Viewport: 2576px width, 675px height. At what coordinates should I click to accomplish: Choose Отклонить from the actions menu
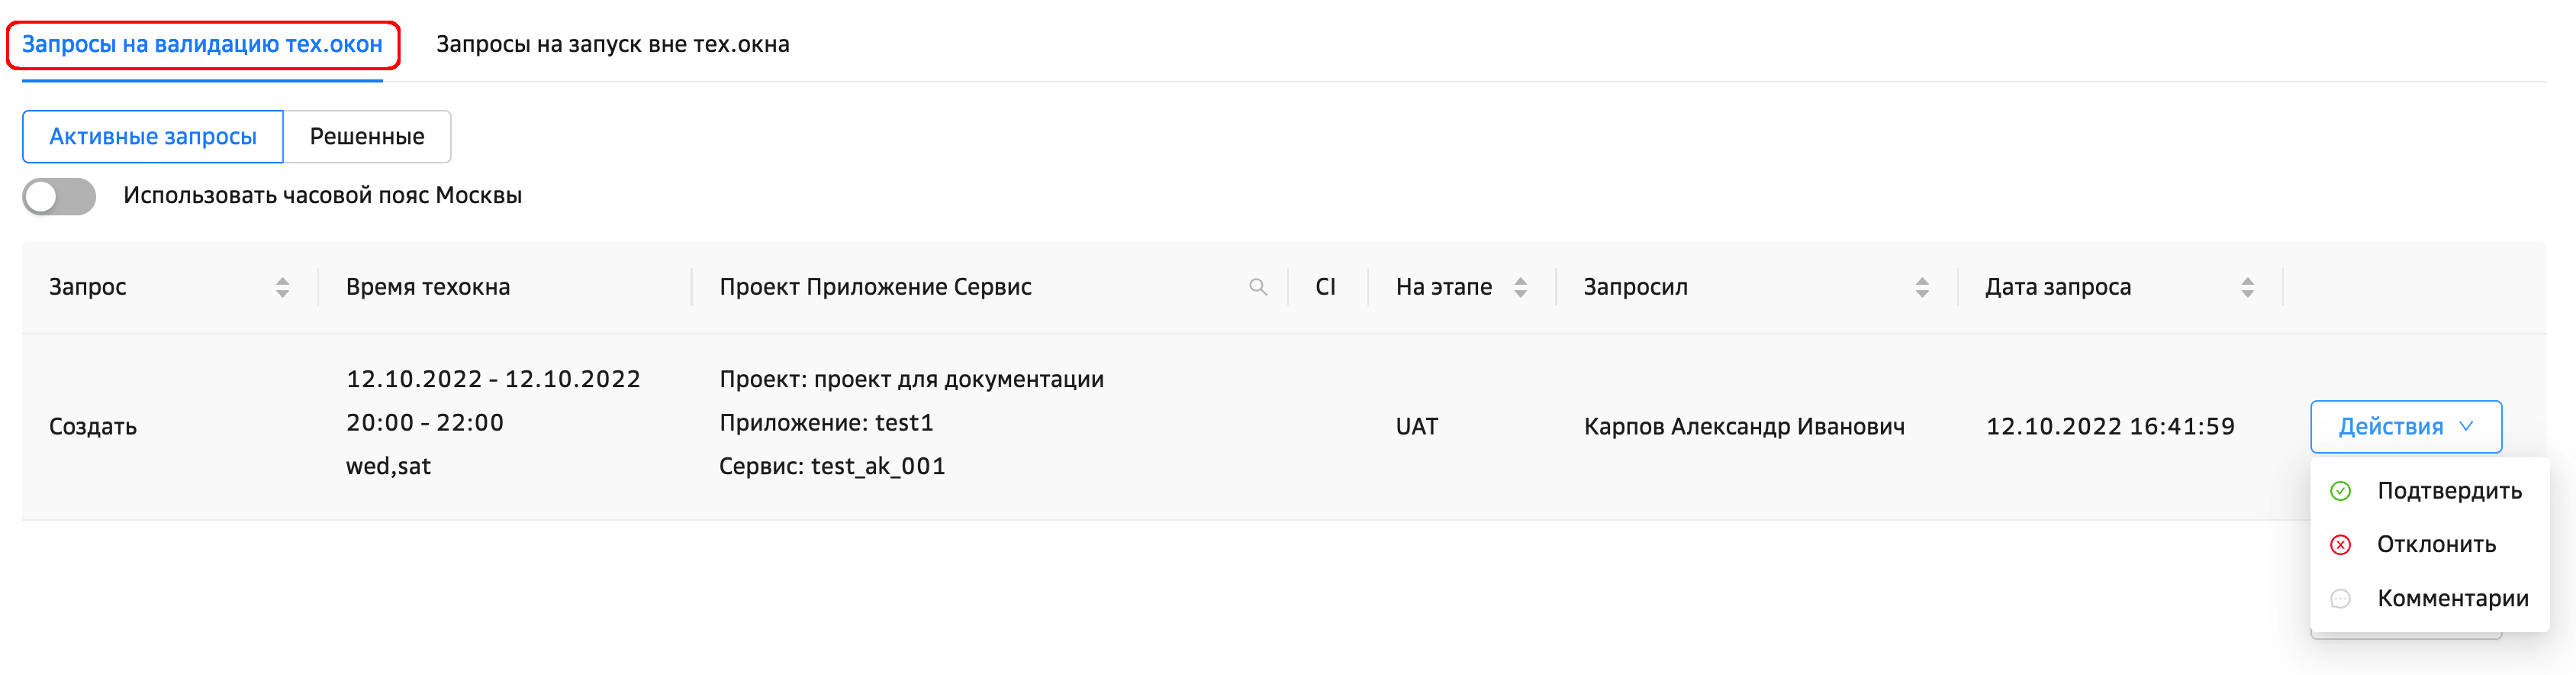coord(2436,545)
